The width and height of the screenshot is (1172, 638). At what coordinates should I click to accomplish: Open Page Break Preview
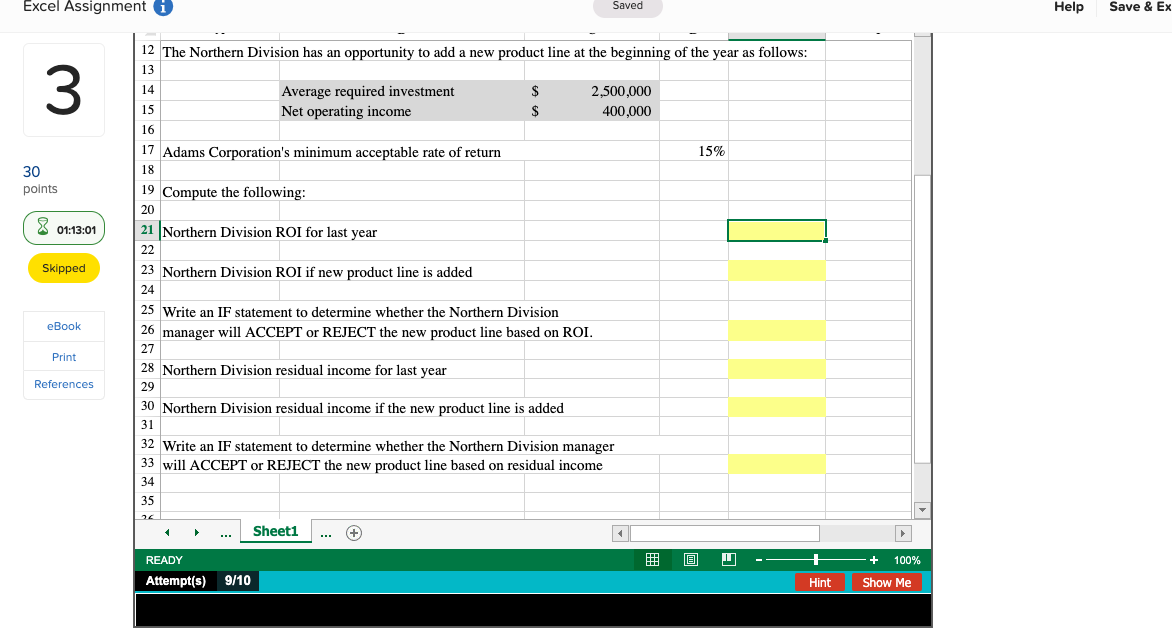pyautogui.click(x=727, y=559)
